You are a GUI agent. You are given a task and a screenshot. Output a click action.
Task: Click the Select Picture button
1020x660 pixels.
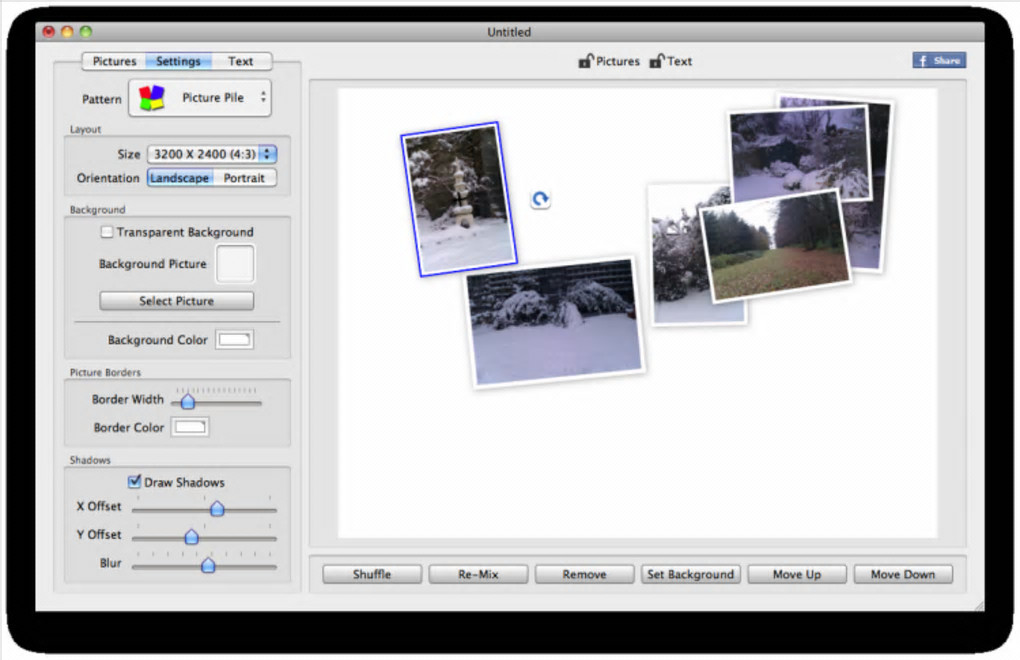176,301
